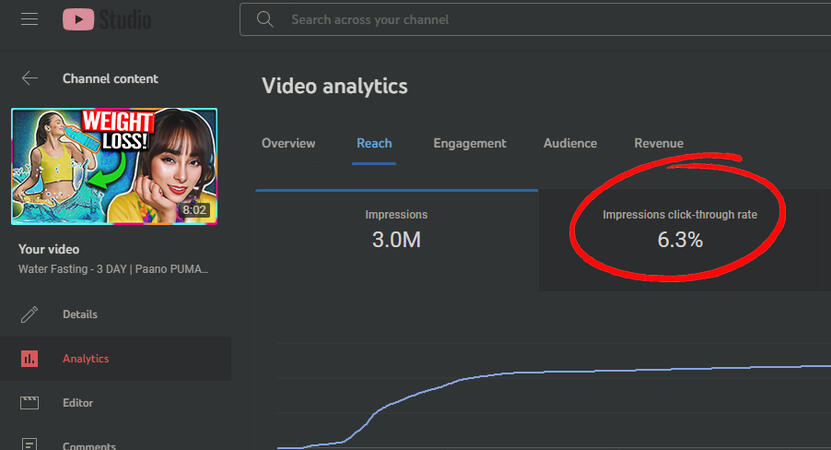Click the YouTube Studio logo
This screenshot has height=450, width=831.
pyautogui.click(x=107, y=20)
